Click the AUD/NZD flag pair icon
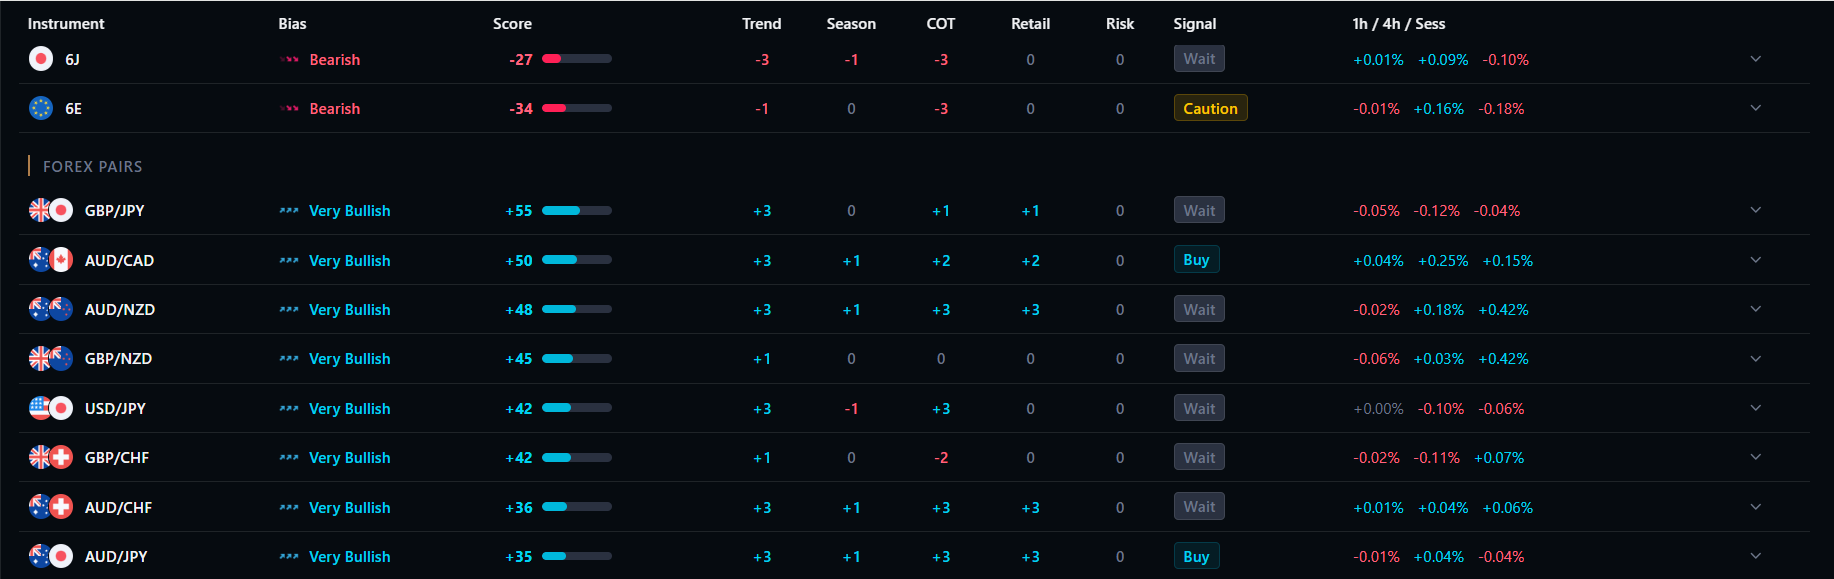 pyautogui.click(x=51, y=309)
